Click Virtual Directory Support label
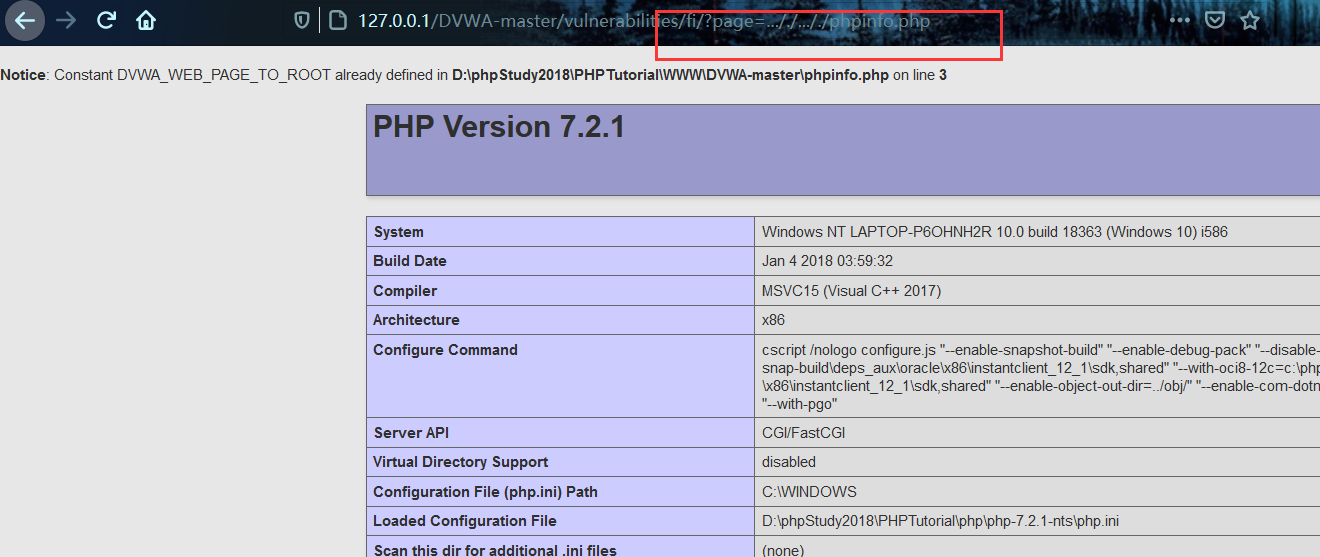The height and width of the screenshot is (557, 1320). click(460, 462)
